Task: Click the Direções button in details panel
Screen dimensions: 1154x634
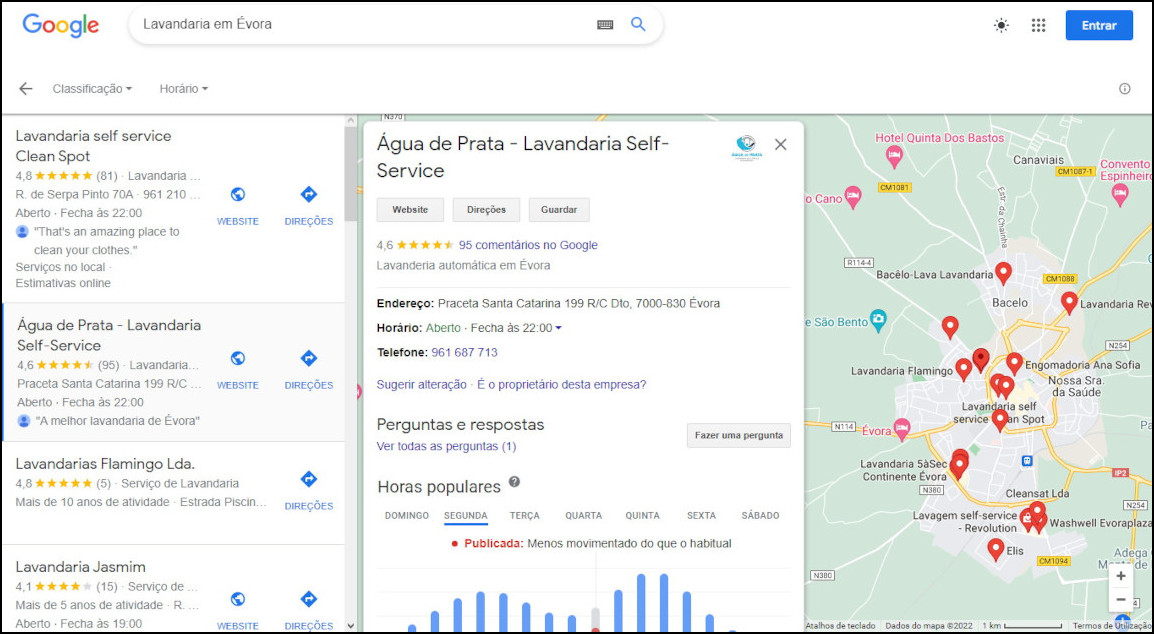Action: coord(486,210)
